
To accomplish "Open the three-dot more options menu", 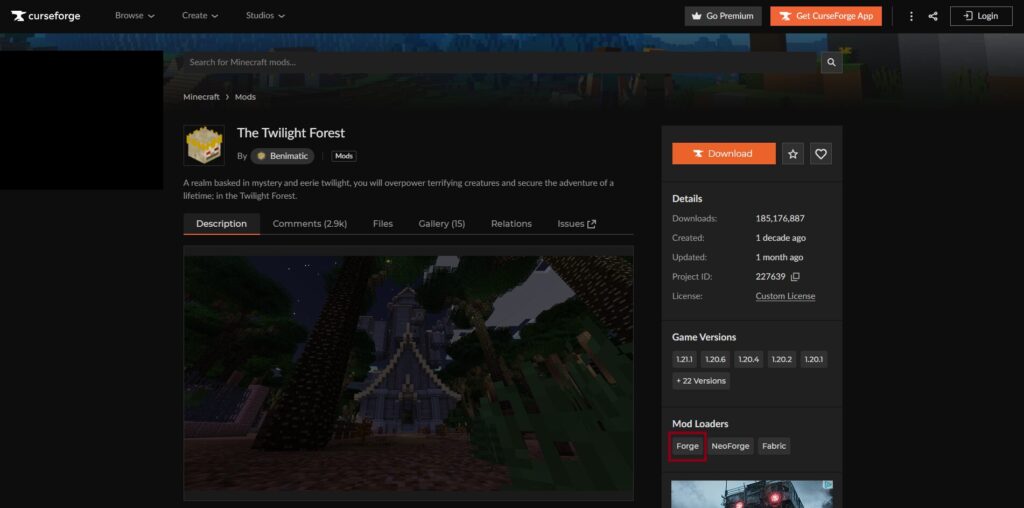I will click(x=911, y=16).
